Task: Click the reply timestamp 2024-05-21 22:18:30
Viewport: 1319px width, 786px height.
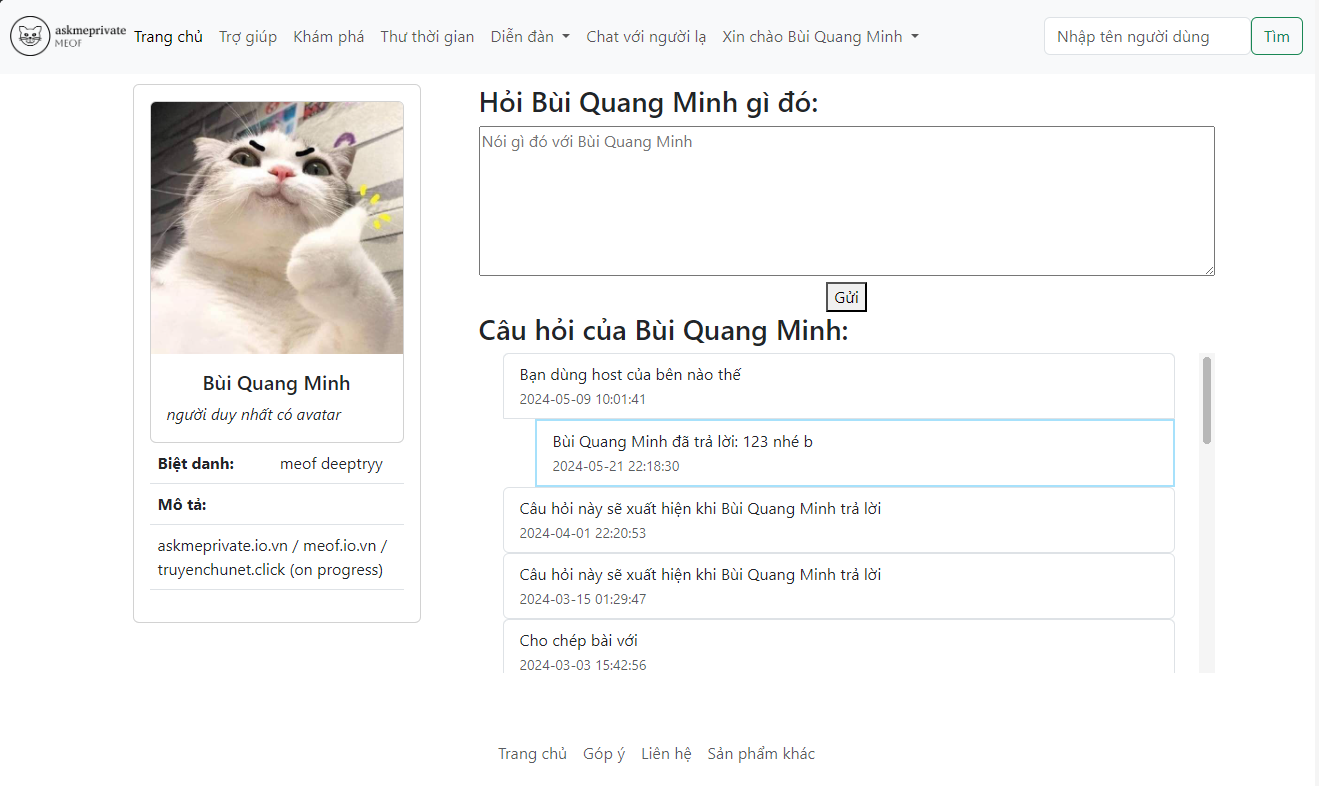Action: click(616, 466)
